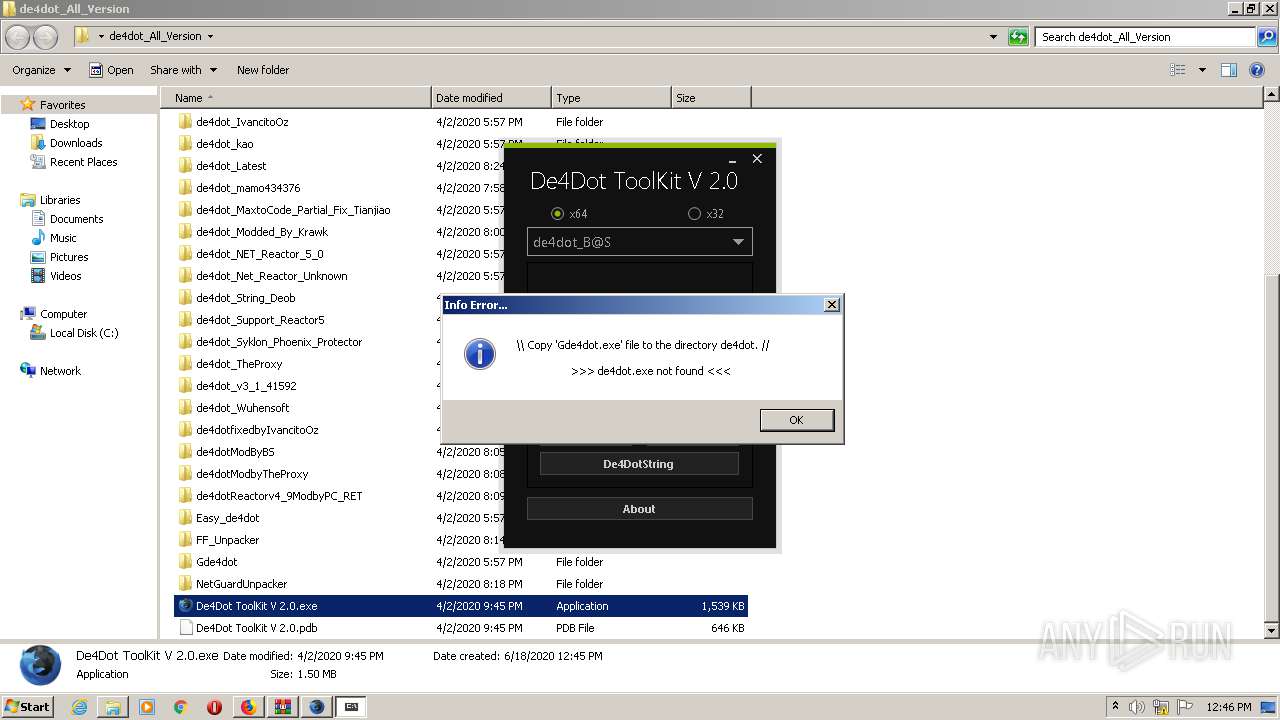Viewport: 1280px width, 720px height.
Task: Open Internet Explorer from taskbar
Action: pos(79,707)
